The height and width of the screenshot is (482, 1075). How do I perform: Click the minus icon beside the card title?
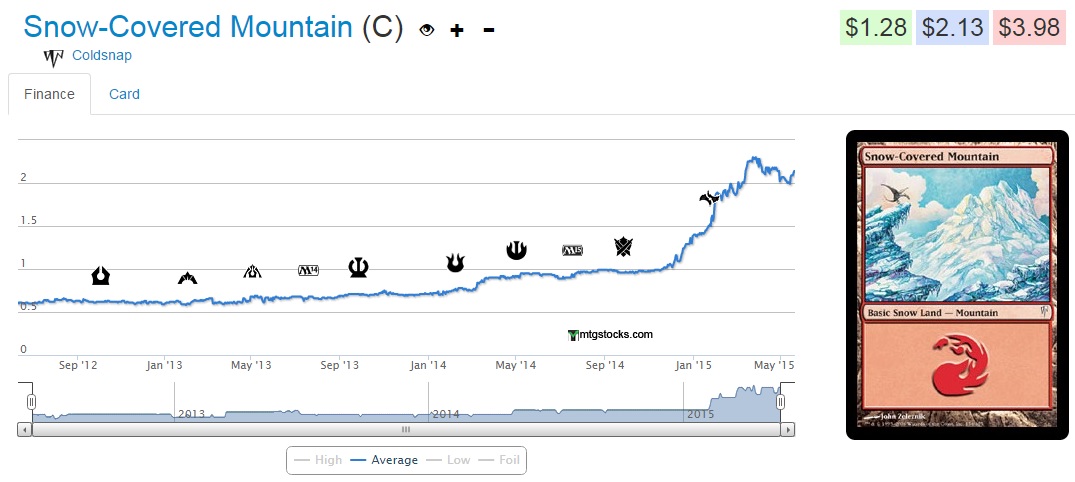(x=488, y=30)
